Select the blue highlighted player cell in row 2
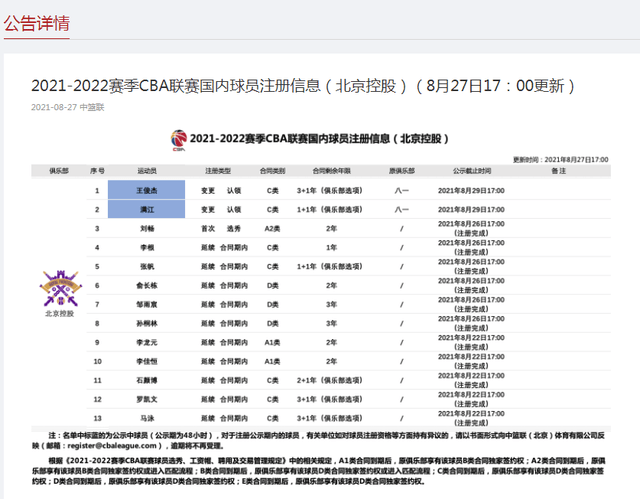Image resolution: width=640 pixels, height=499 pixels. [x=147, y=209]
